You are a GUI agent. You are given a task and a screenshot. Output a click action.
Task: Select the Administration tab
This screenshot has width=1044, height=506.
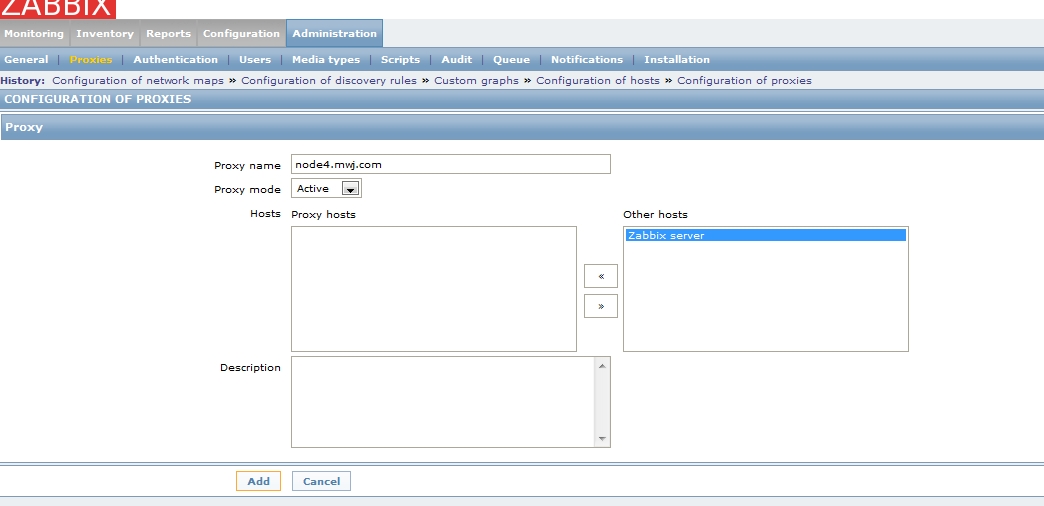[334, 33]
